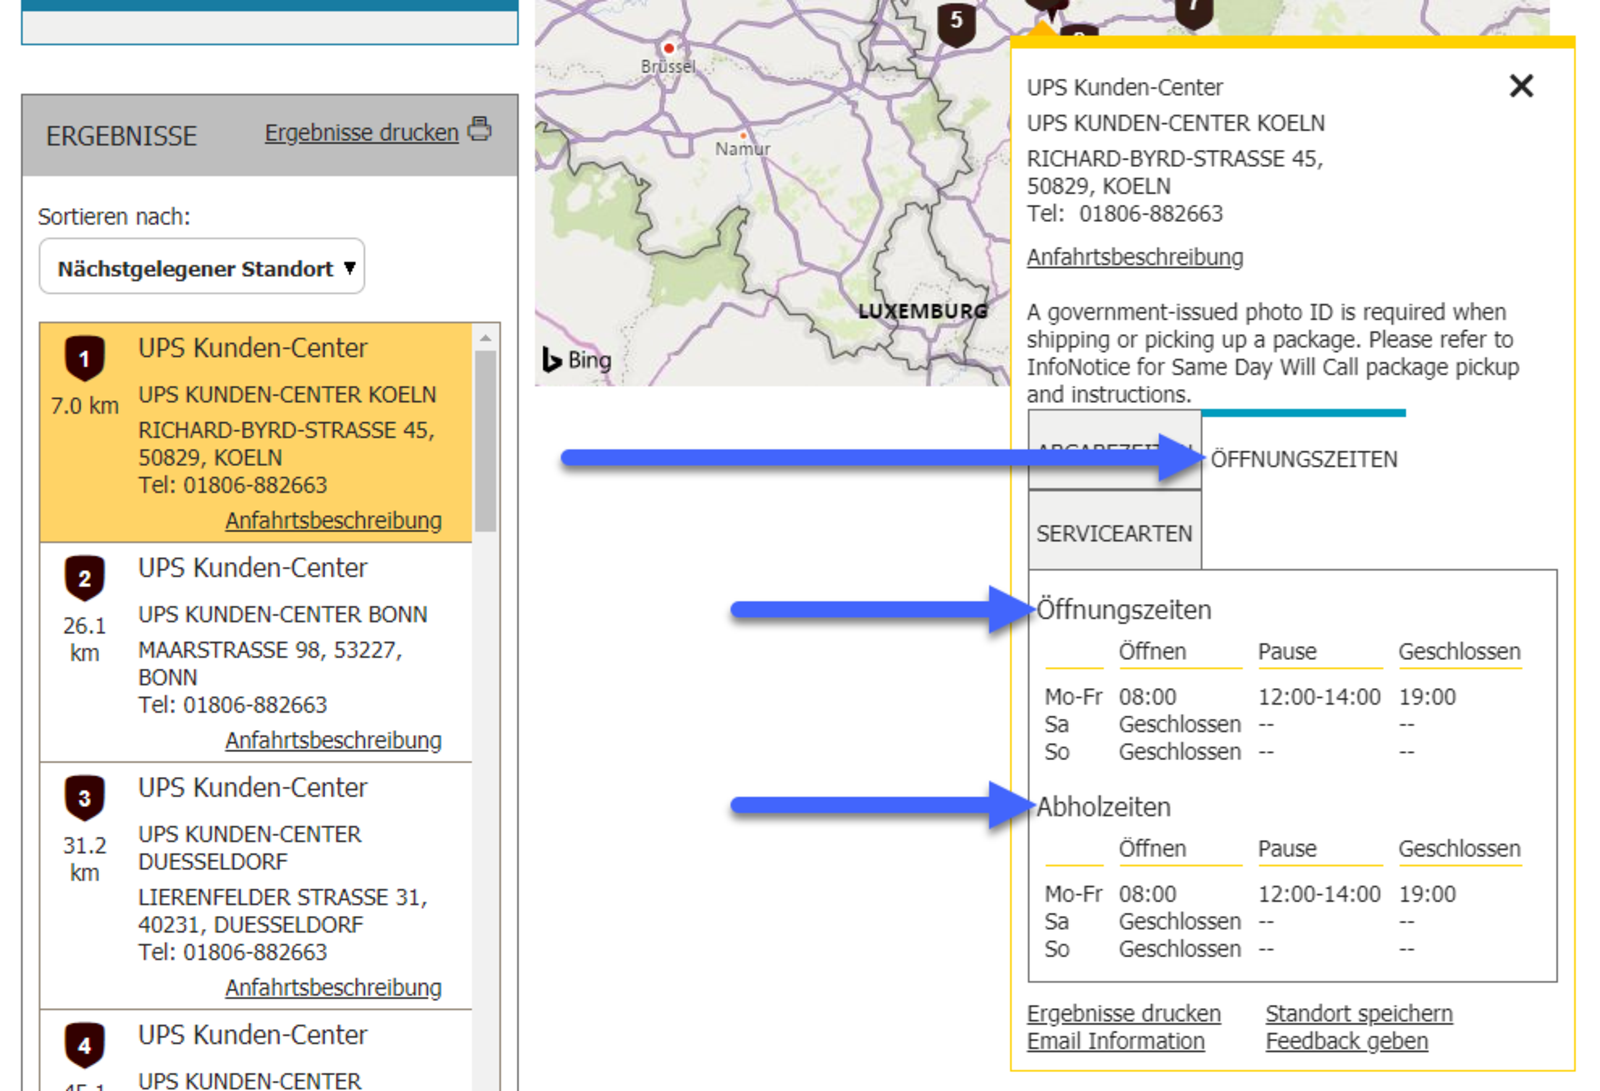Close the UPS Kunden-Center popup
This screenshot has height=1091, width=1600.
(x=1521, y=86)
